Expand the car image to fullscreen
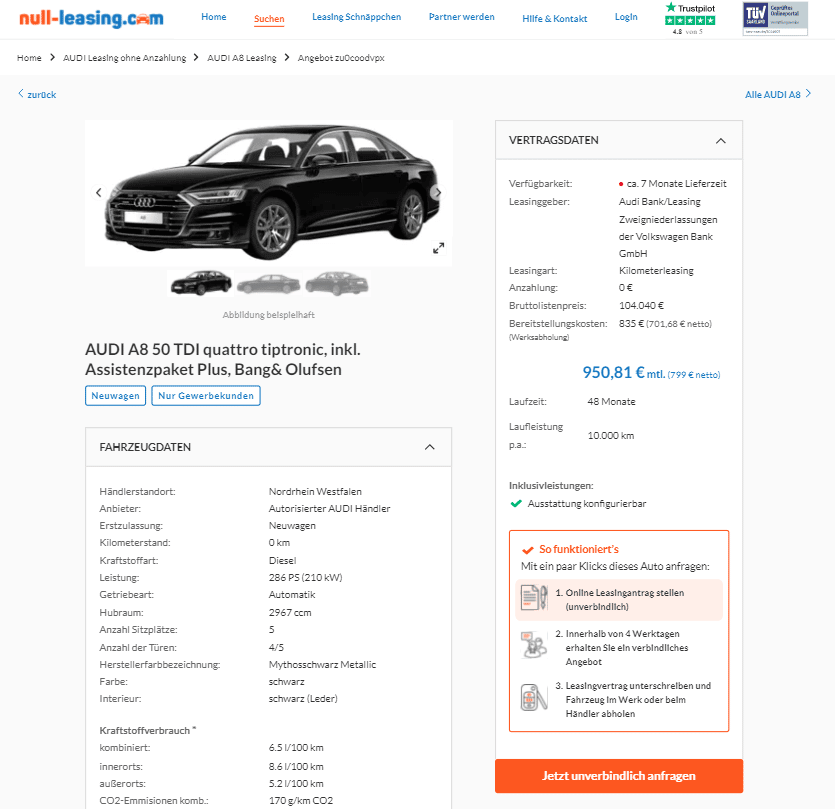The image size is (835, 809). click(438, 248)
